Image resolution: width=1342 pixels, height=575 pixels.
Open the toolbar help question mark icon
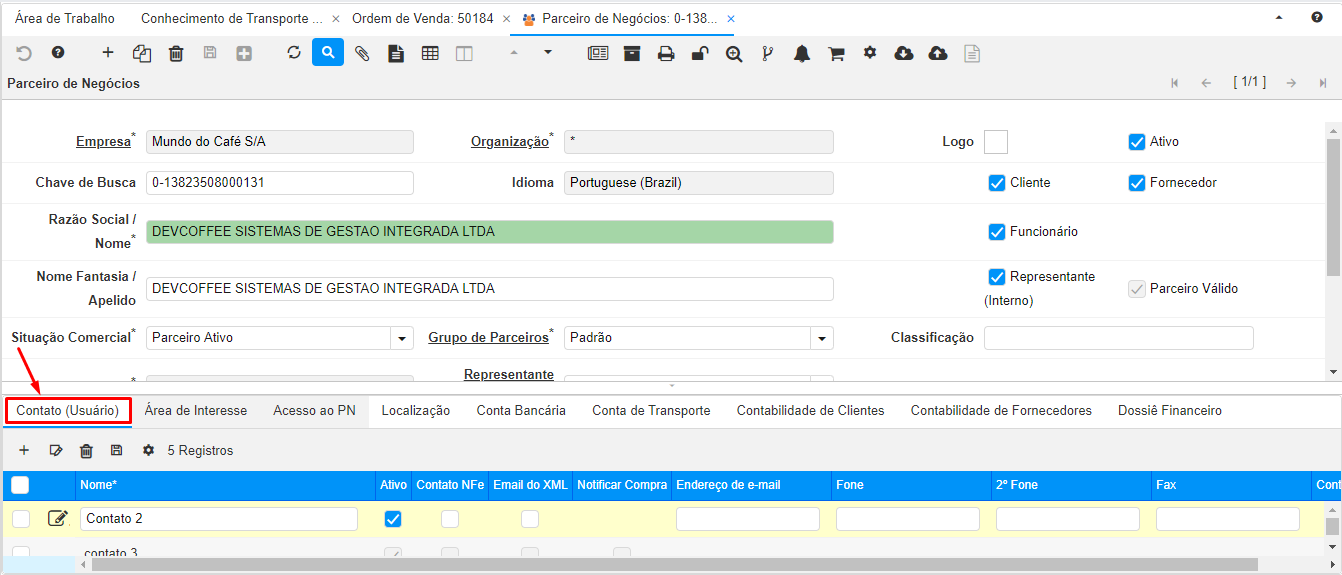click(x=58, y=53)
